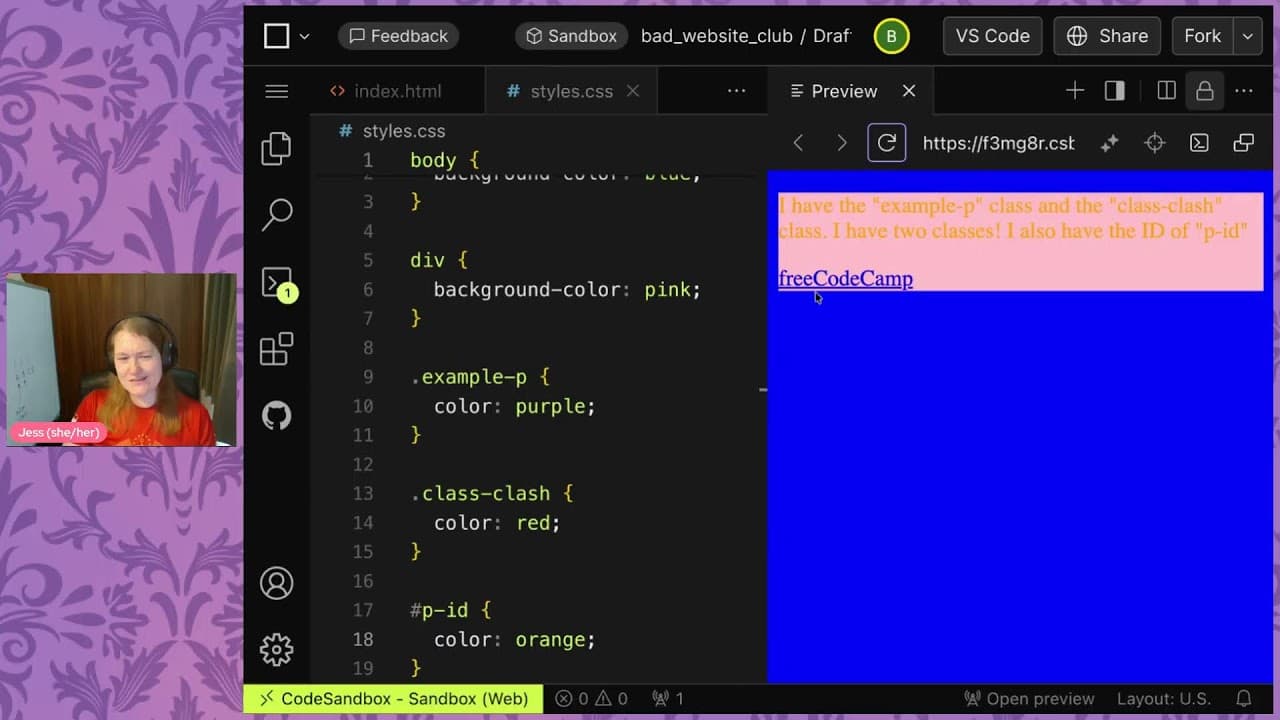The height and width of the screenshot is (720, 1280).
Task: Click the red value on line 14
Action: point(532,523)
